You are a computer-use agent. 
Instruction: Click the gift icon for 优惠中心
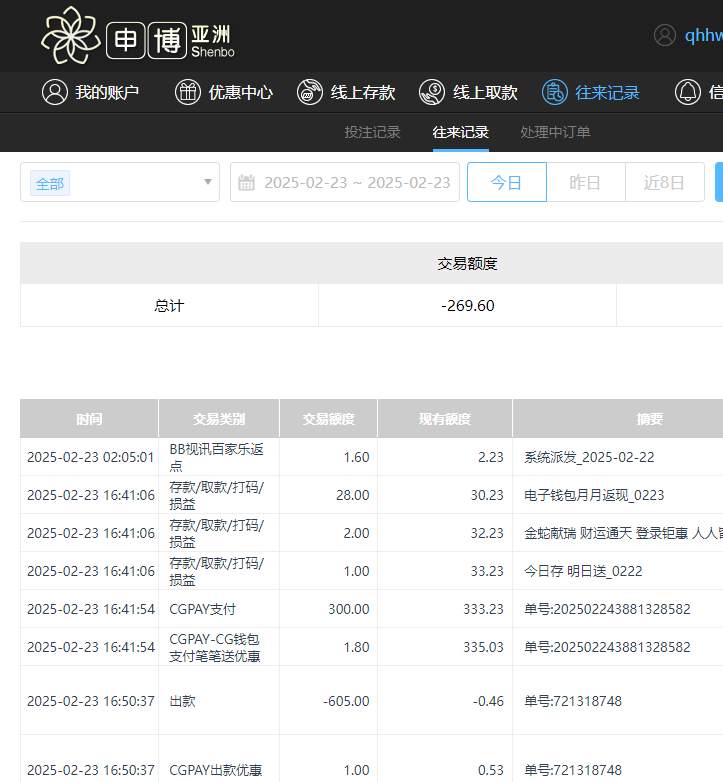point(188,92)
